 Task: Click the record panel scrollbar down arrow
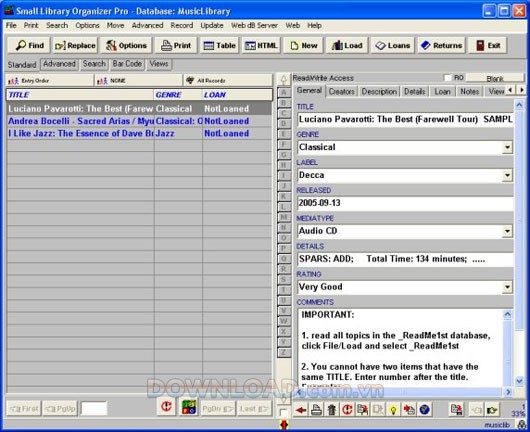(x=519, y=380)
